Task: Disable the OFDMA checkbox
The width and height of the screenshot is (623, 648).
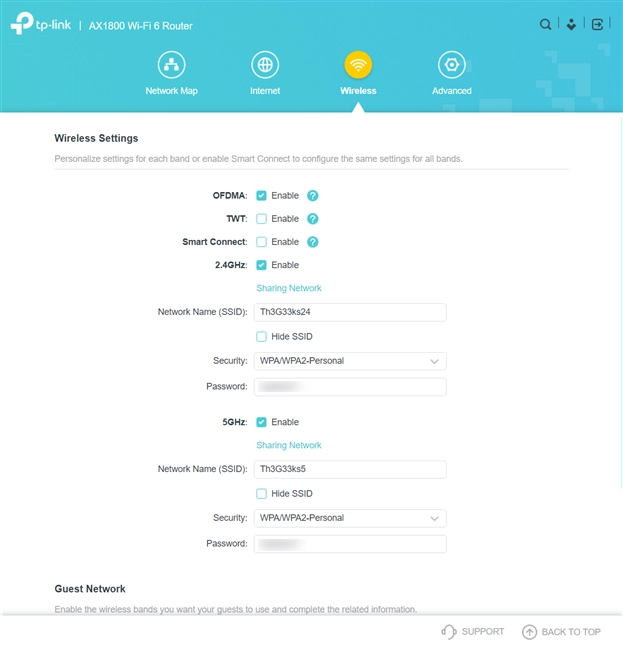Action: click(x=261, y=195)
